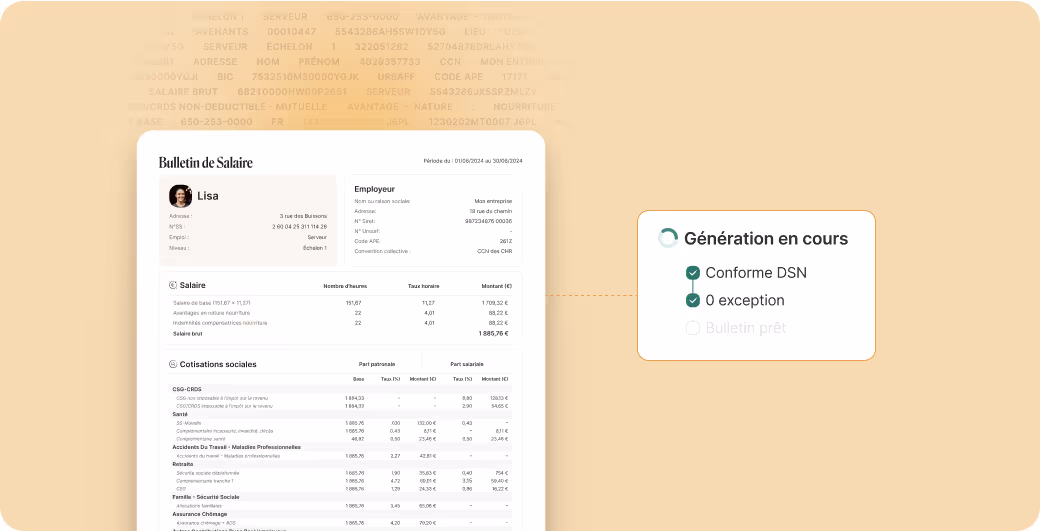The image size is (1040, 531).
Task: Click the hourly rate value 11,27
Action: (x=428, y=303)
